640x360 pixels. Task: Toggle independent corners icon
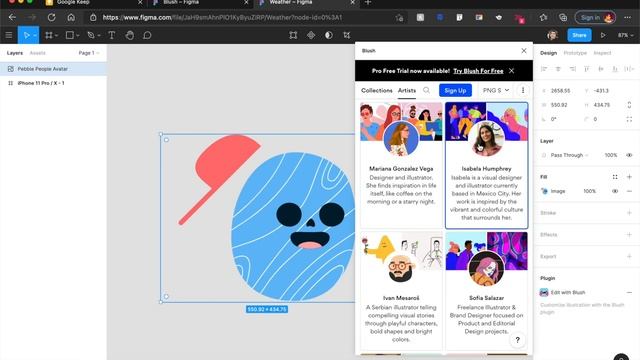click(x=629, y=119)
